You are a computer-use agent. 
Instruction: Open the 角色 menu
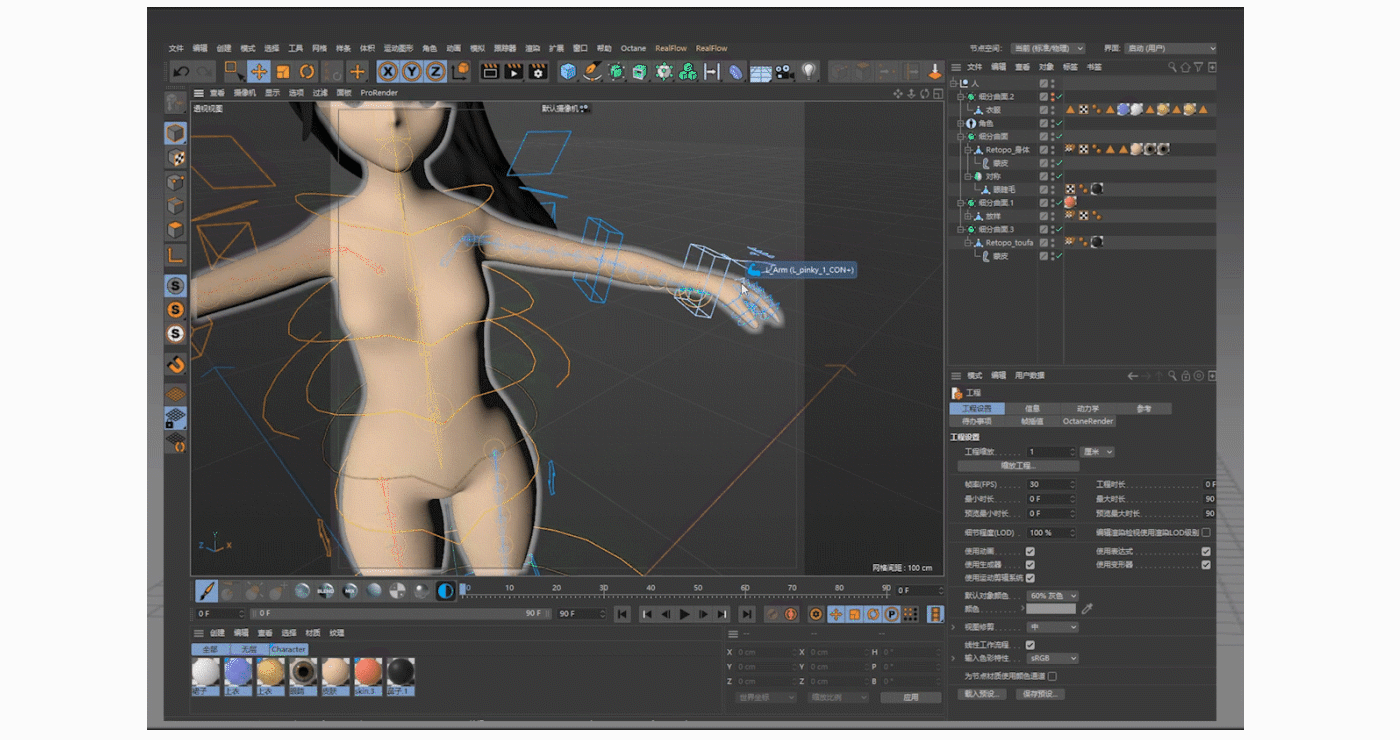429,48
